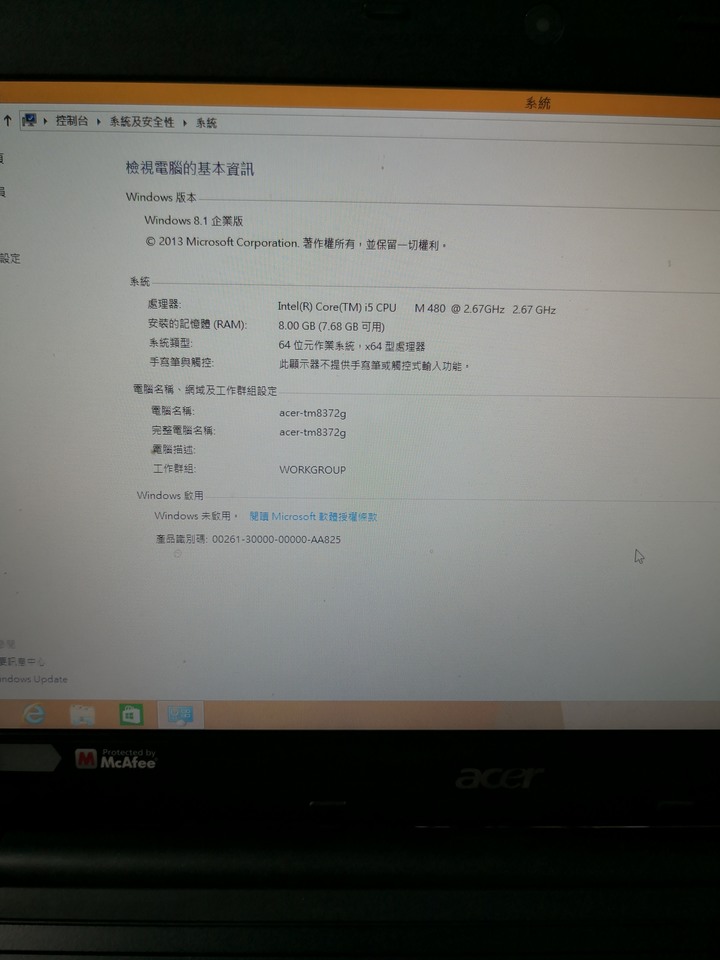The image size is (720, 960).
Task: Click the WORKGROUP value
Action: [312, 470]
